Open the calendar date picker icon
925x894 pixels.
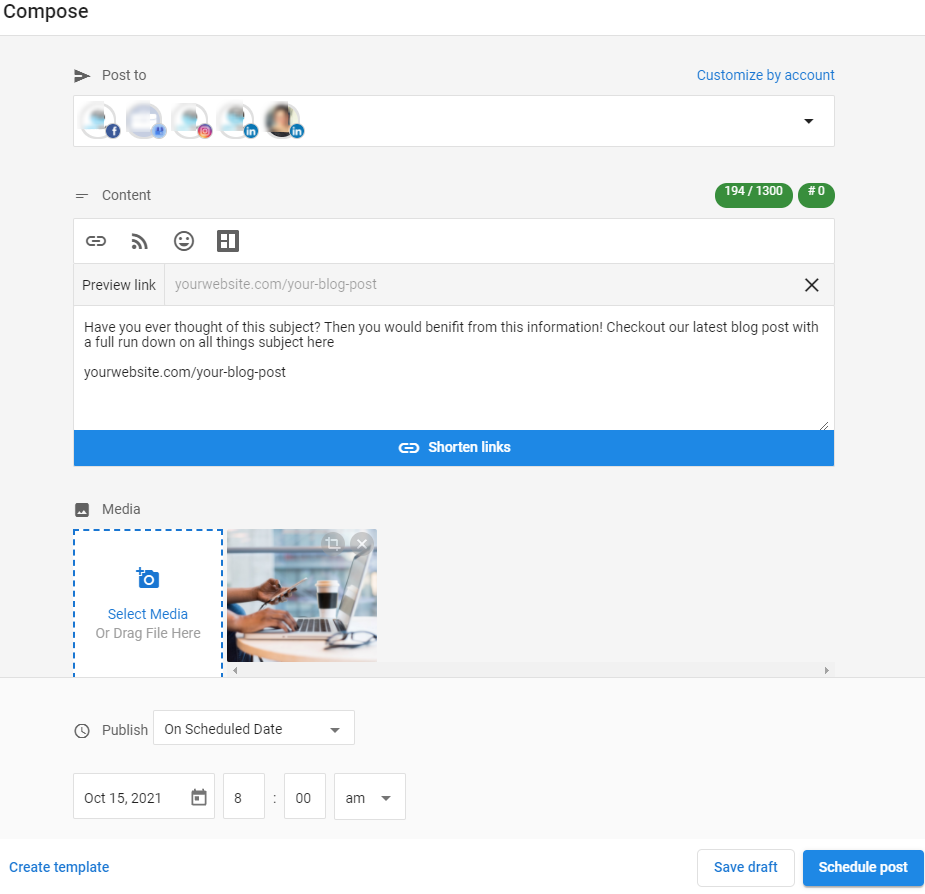[199, 797]
